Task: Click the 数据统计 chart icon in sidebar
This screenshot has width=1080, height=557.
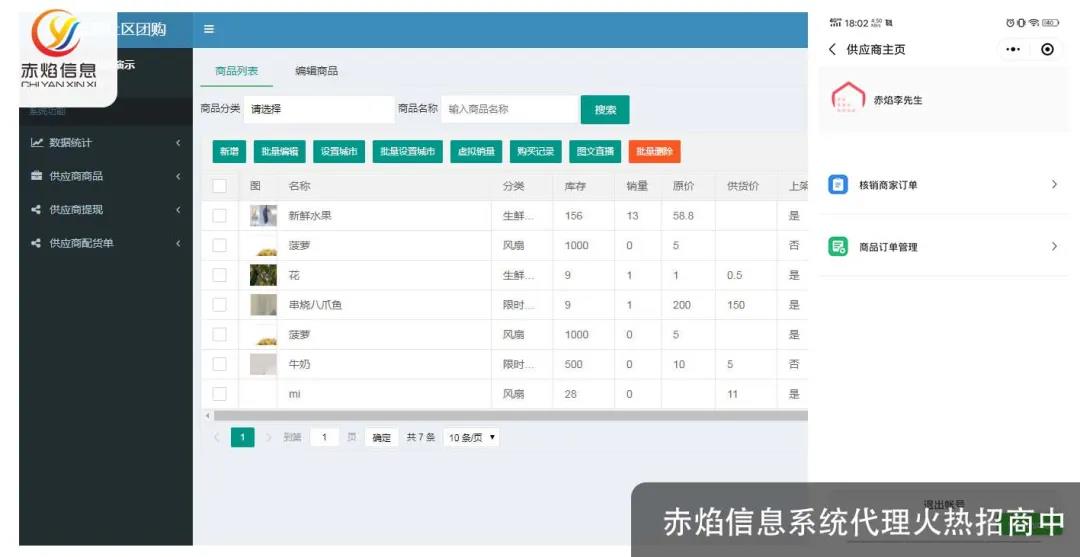Action: tap(37, 143)
